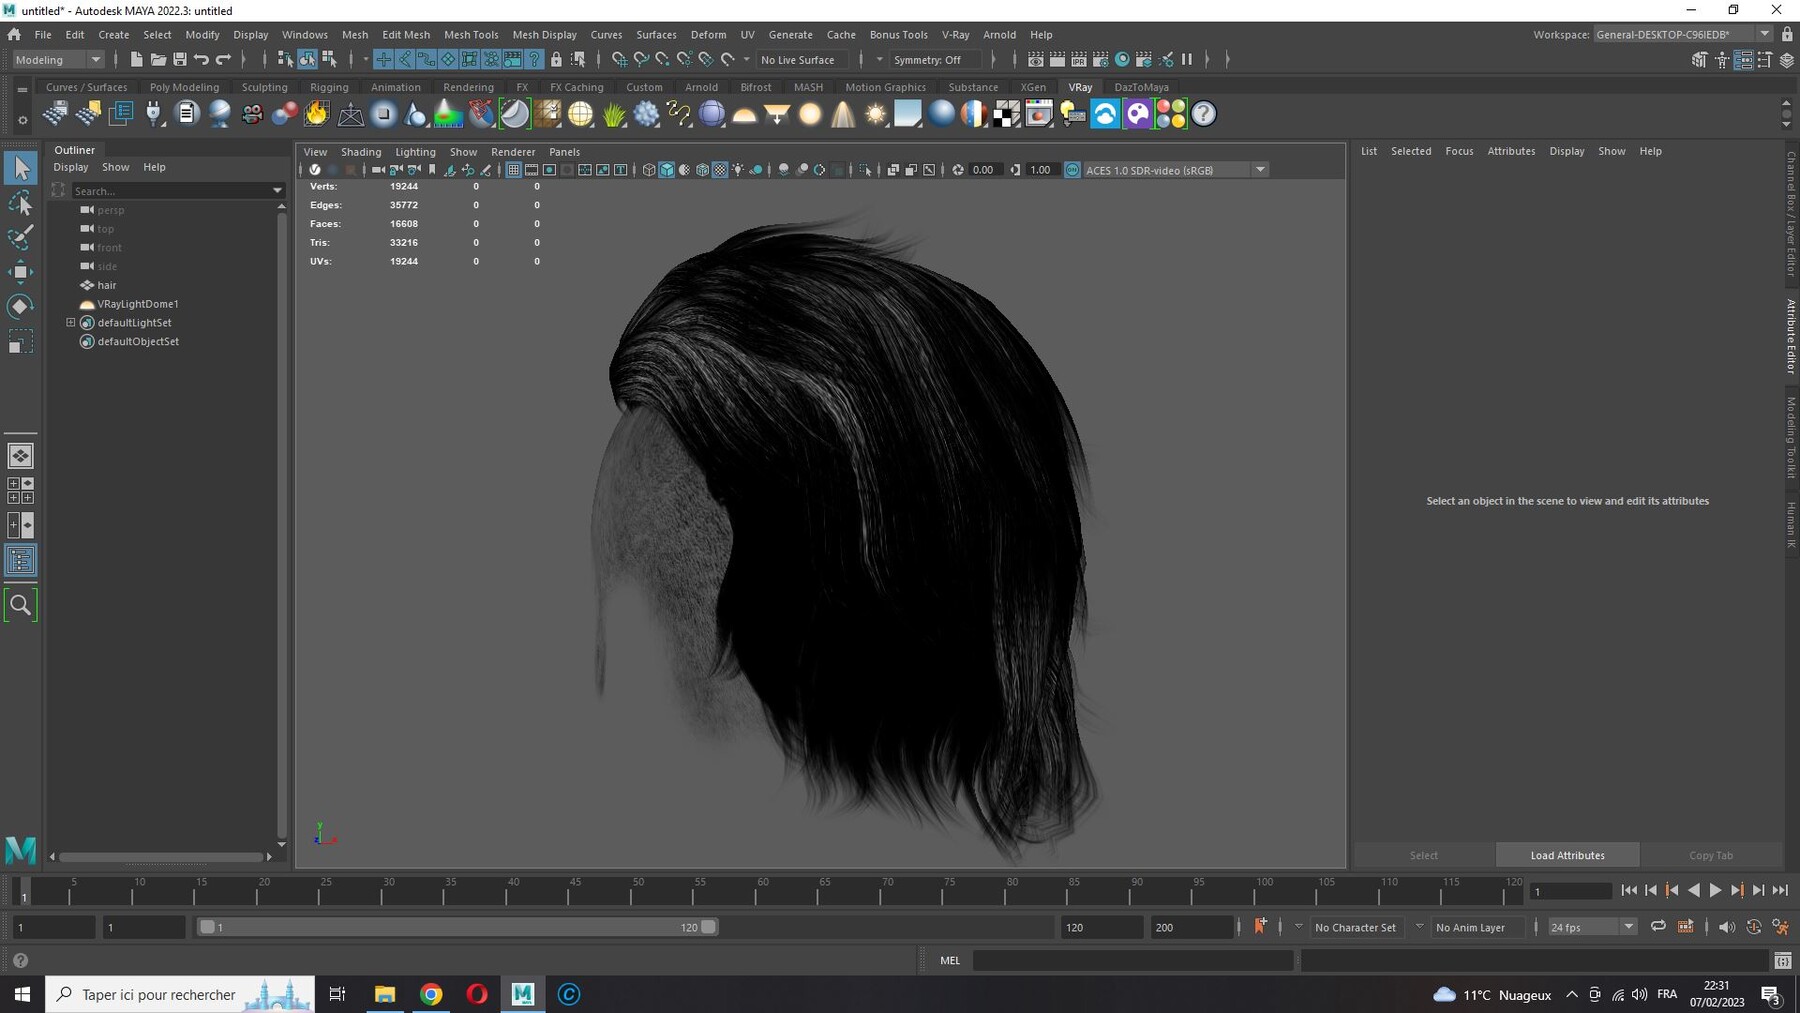Expand the defaultLightSet node
1800x1013 pixels.
point(71,323)
